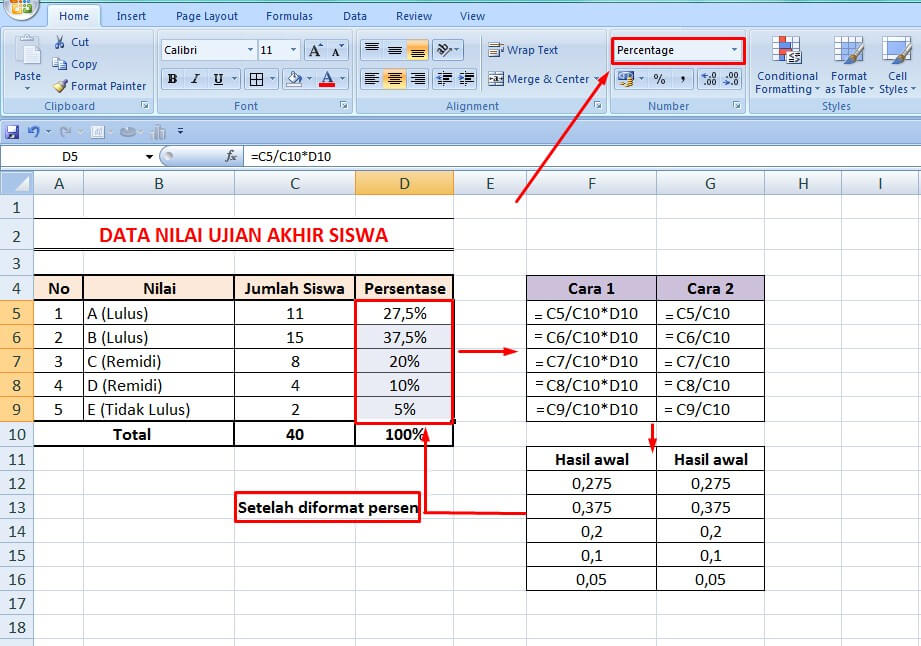This screenshot has height=646, width=921.
Task: Click the Copy command
Action: click(77, 64)
